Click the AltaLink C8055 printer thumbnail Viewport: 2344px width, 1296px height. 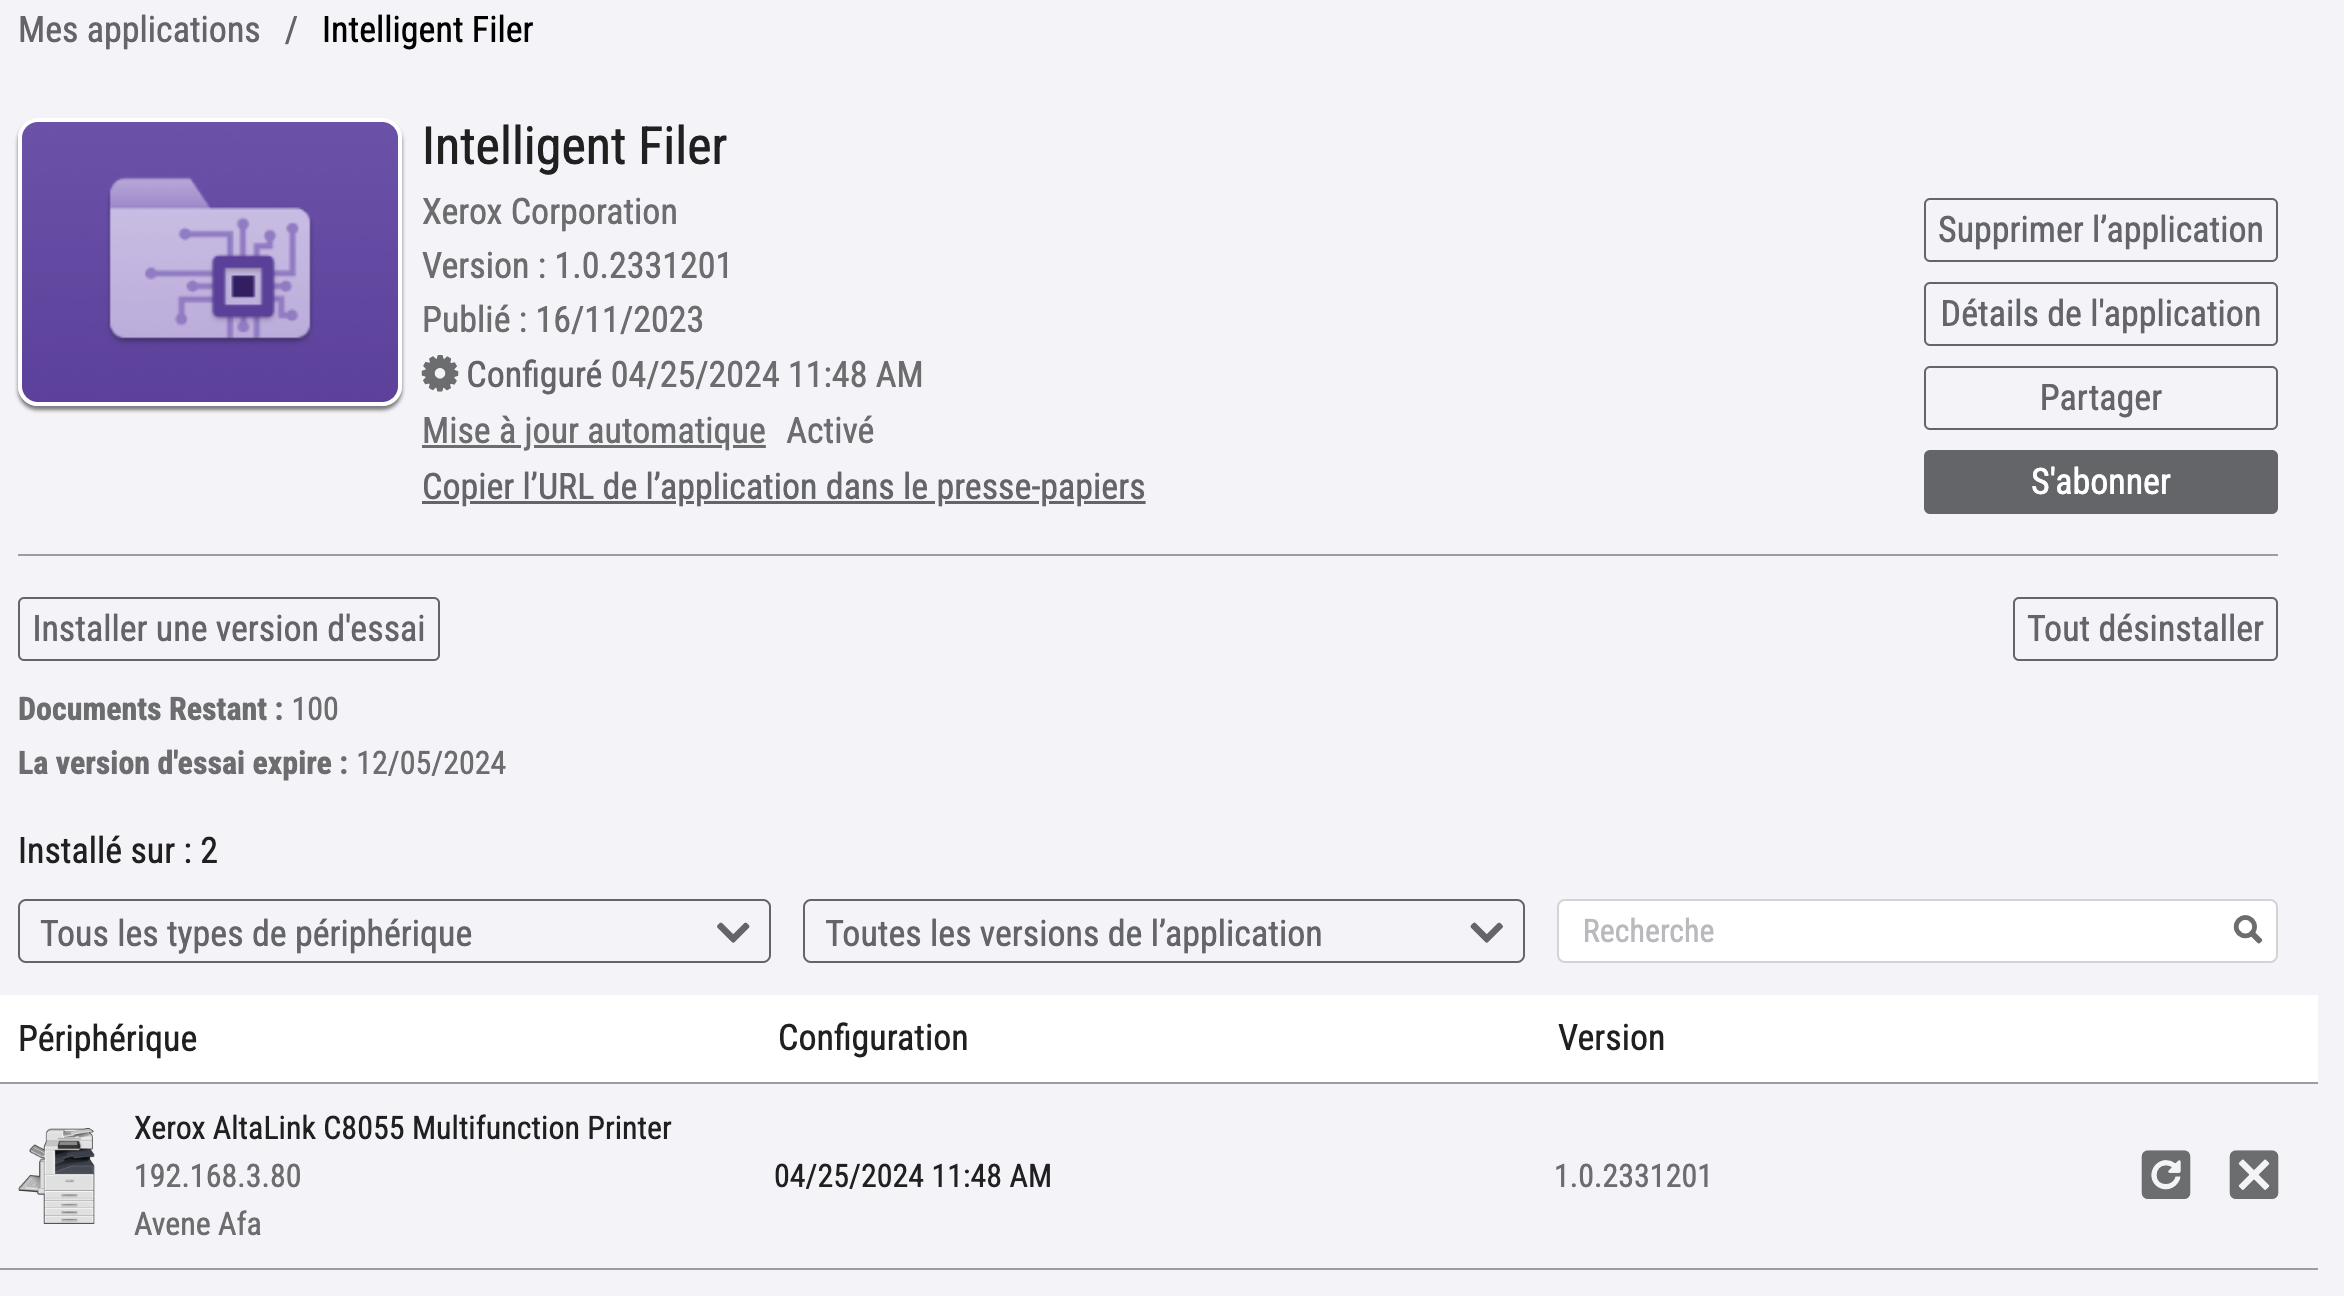coord(59,1175)
